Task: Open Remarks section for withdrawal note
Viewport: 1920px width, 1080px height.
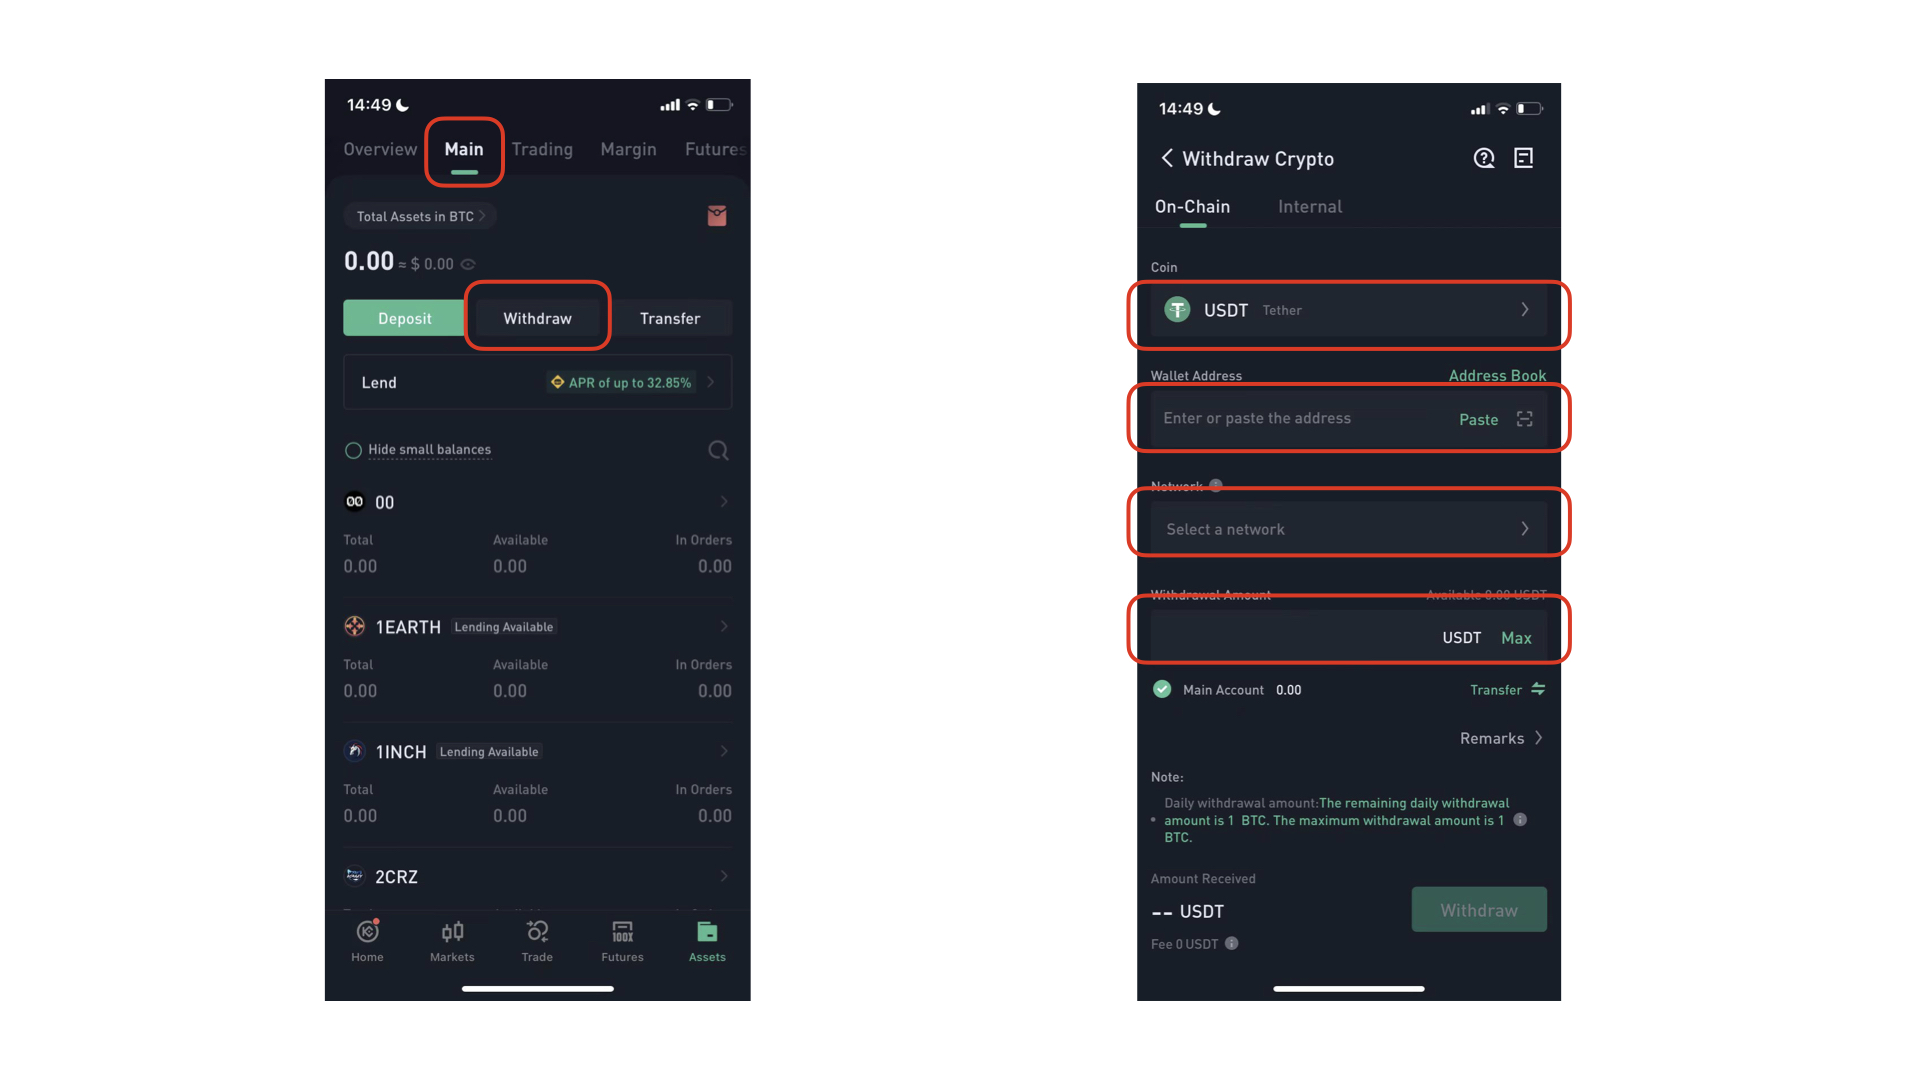Action: tap(1501, 737)
